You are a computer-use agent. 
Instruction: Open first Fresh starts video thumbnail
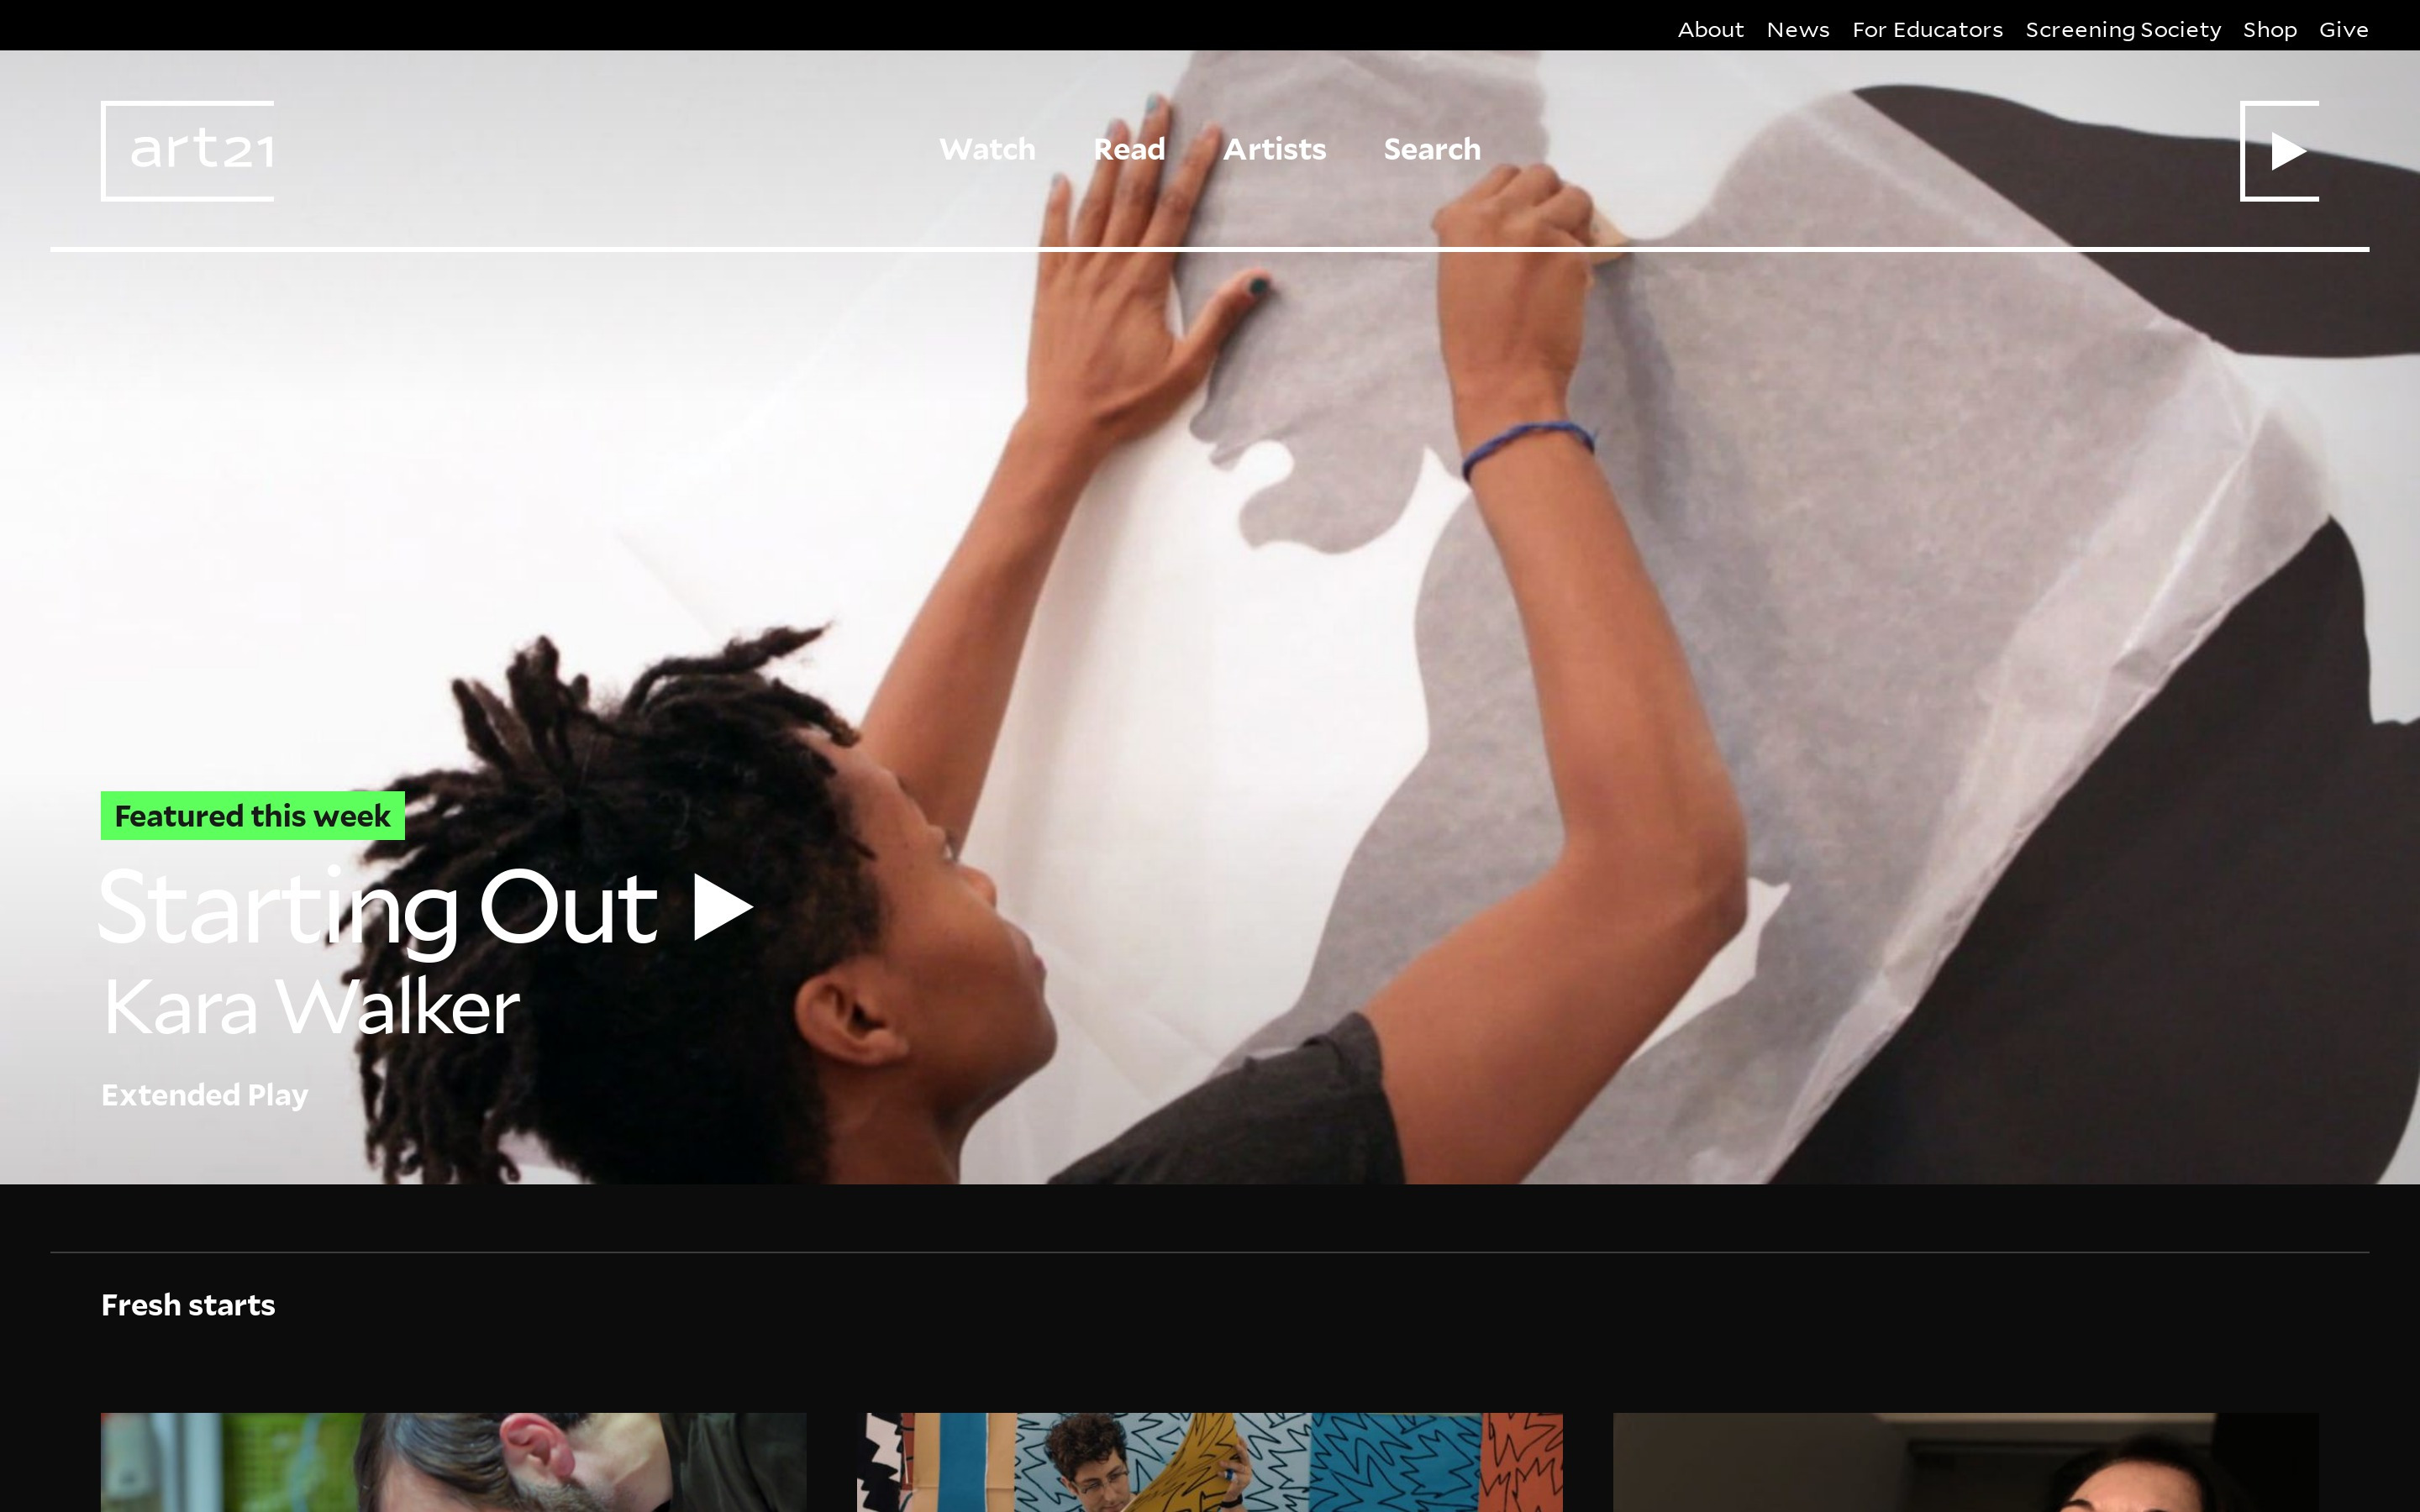coord(453,1461)
